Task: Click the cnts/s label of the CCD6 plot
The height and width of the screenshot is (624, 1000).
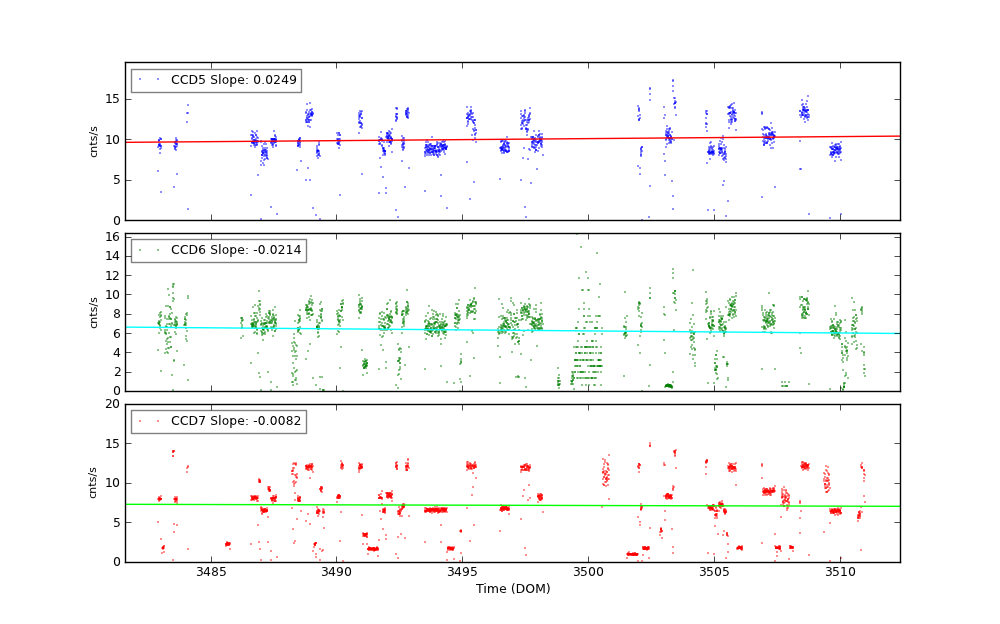Action: pyautogui.click(x=94, y=312)
